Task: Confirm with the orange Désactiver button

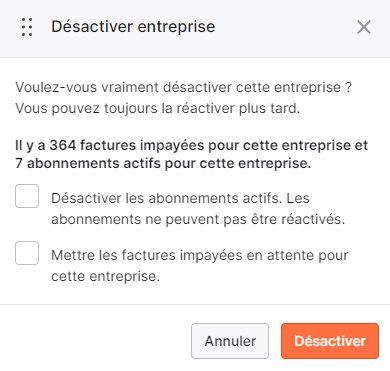Action: [330, 341]
